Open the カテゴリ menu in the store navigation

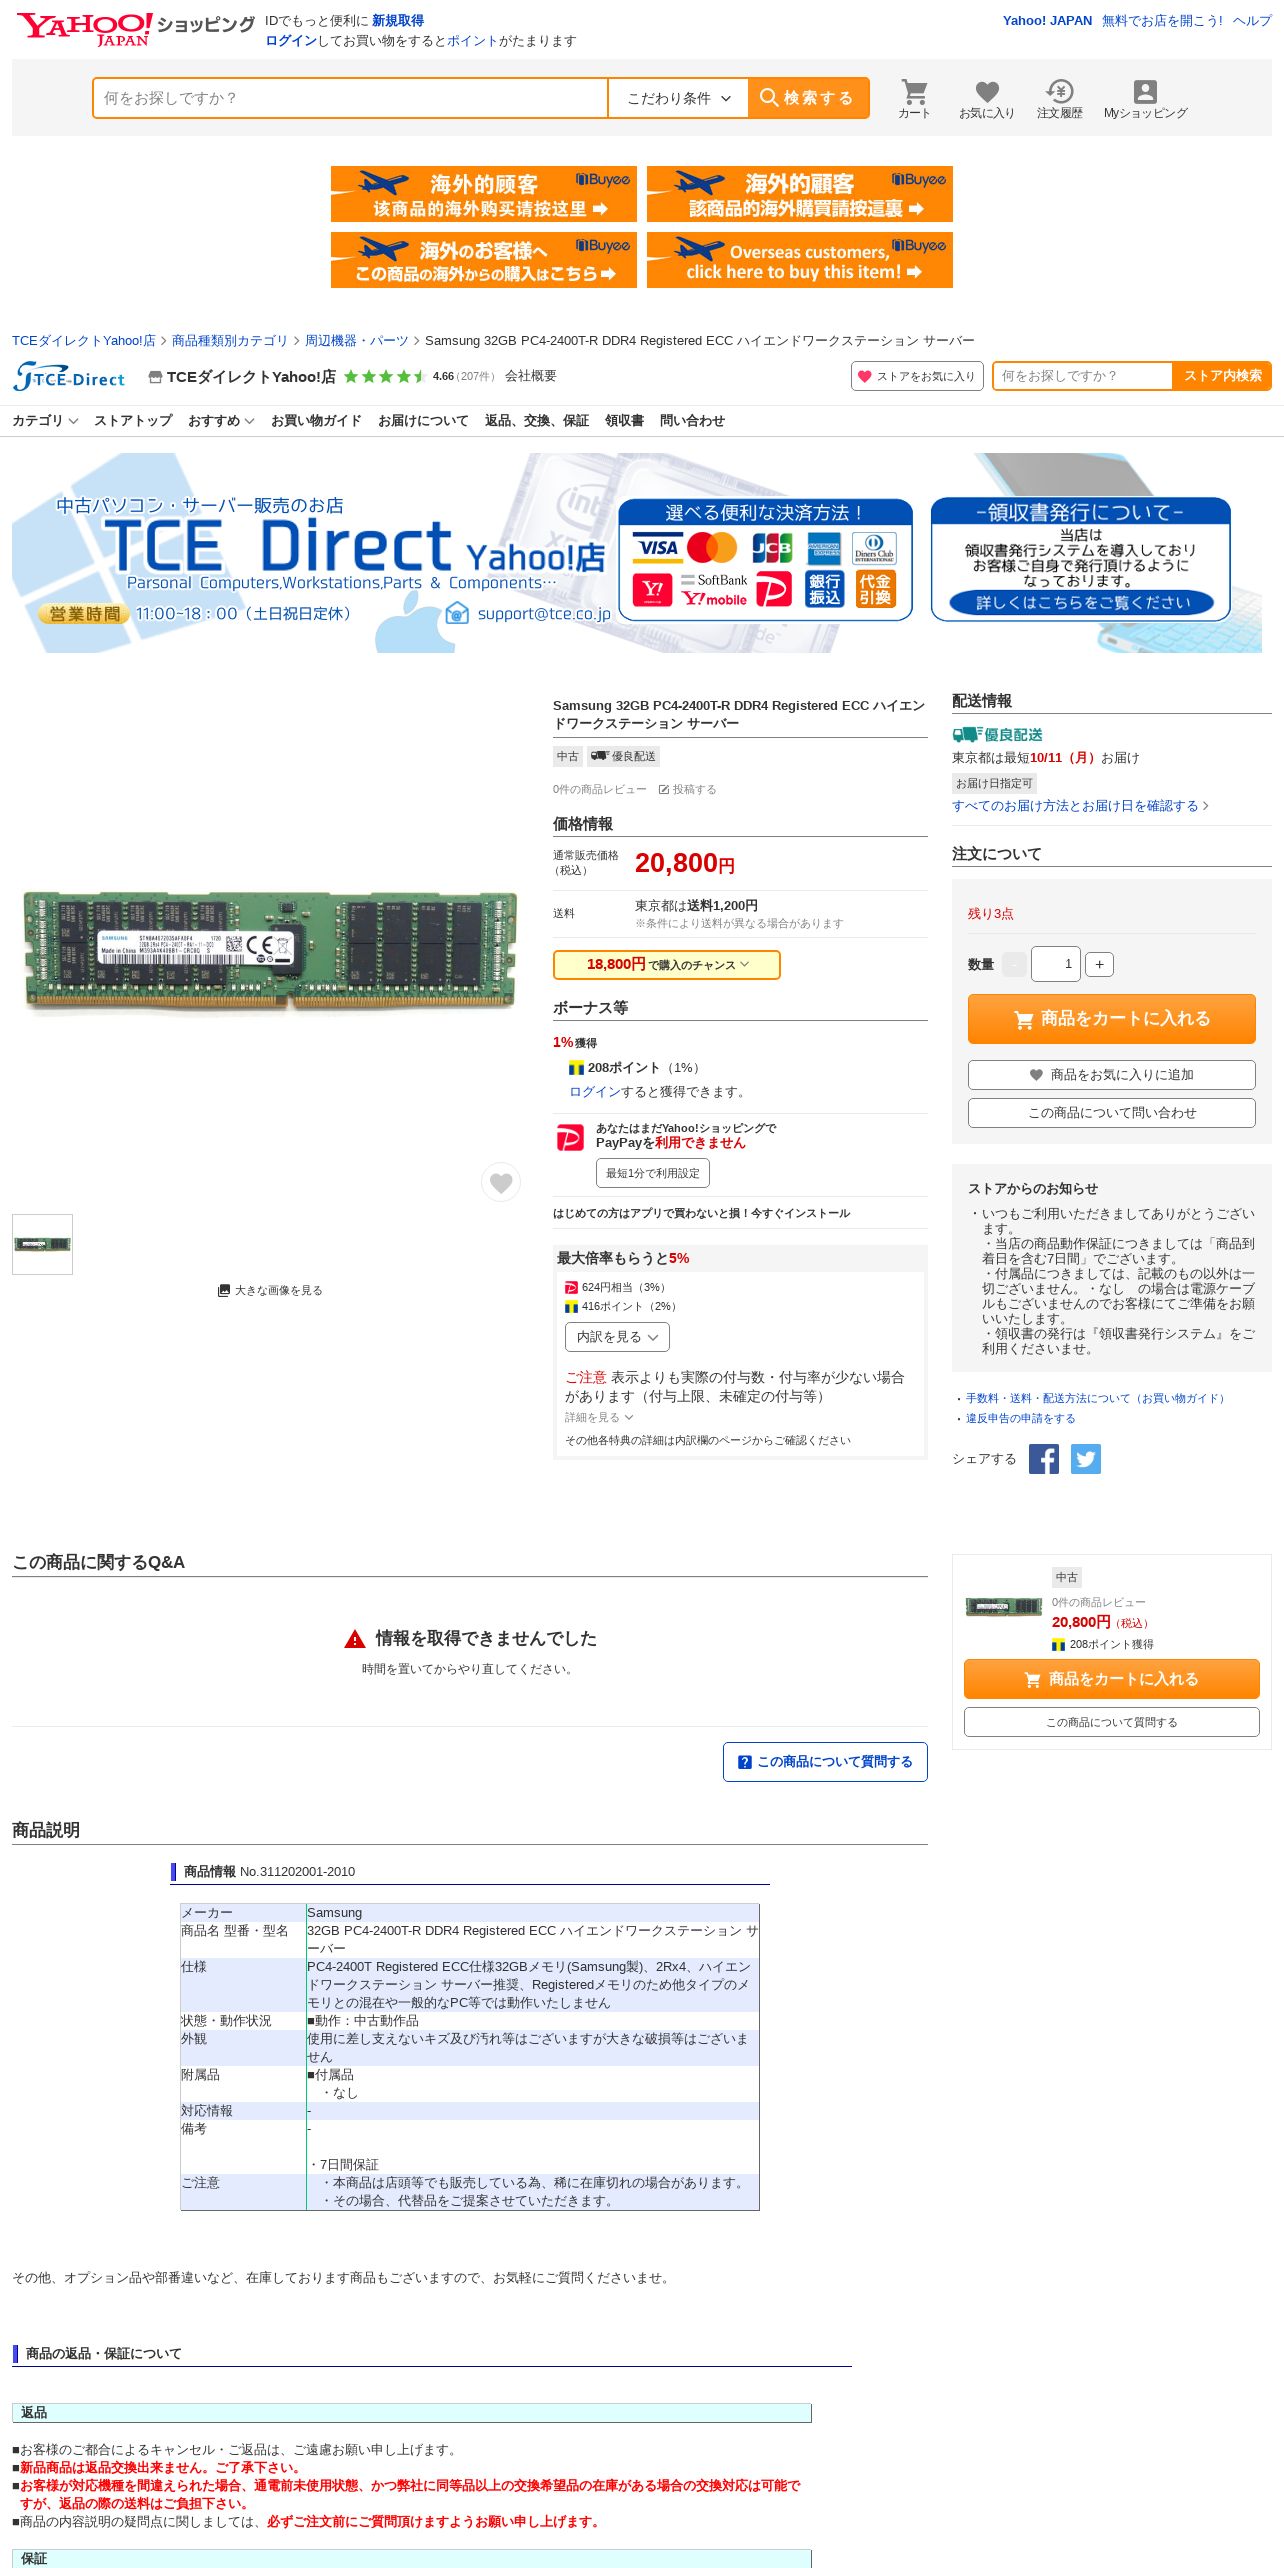45,421
